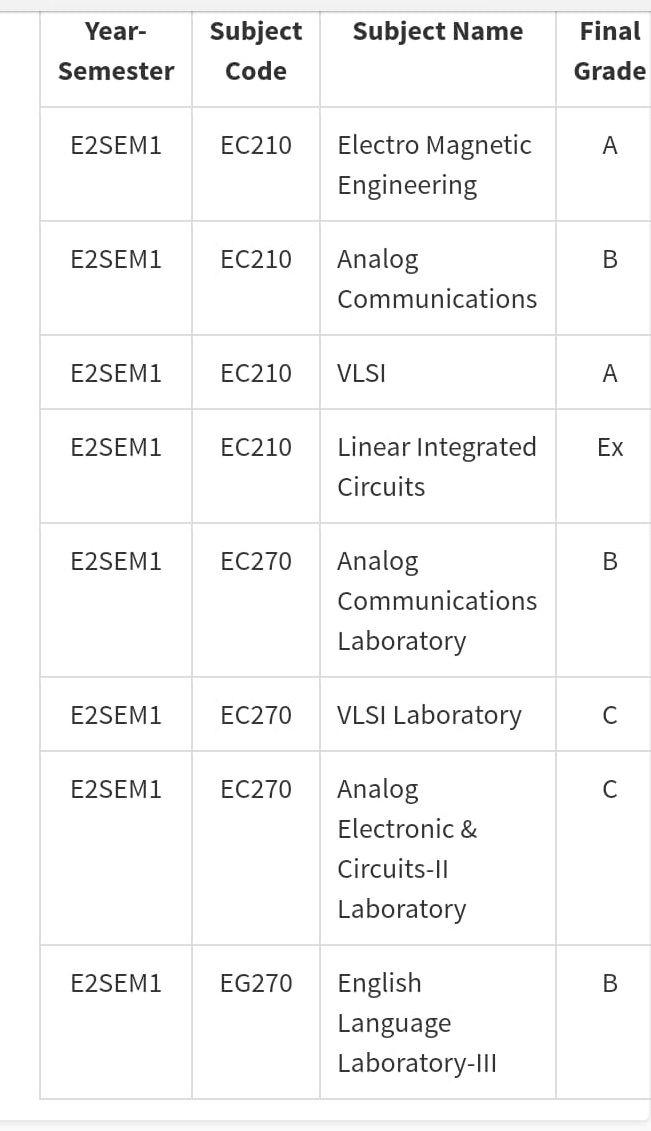Click the Linear Integrated Circuits subject name
Screen dimensions: 651x1131
tap(437, 467)
